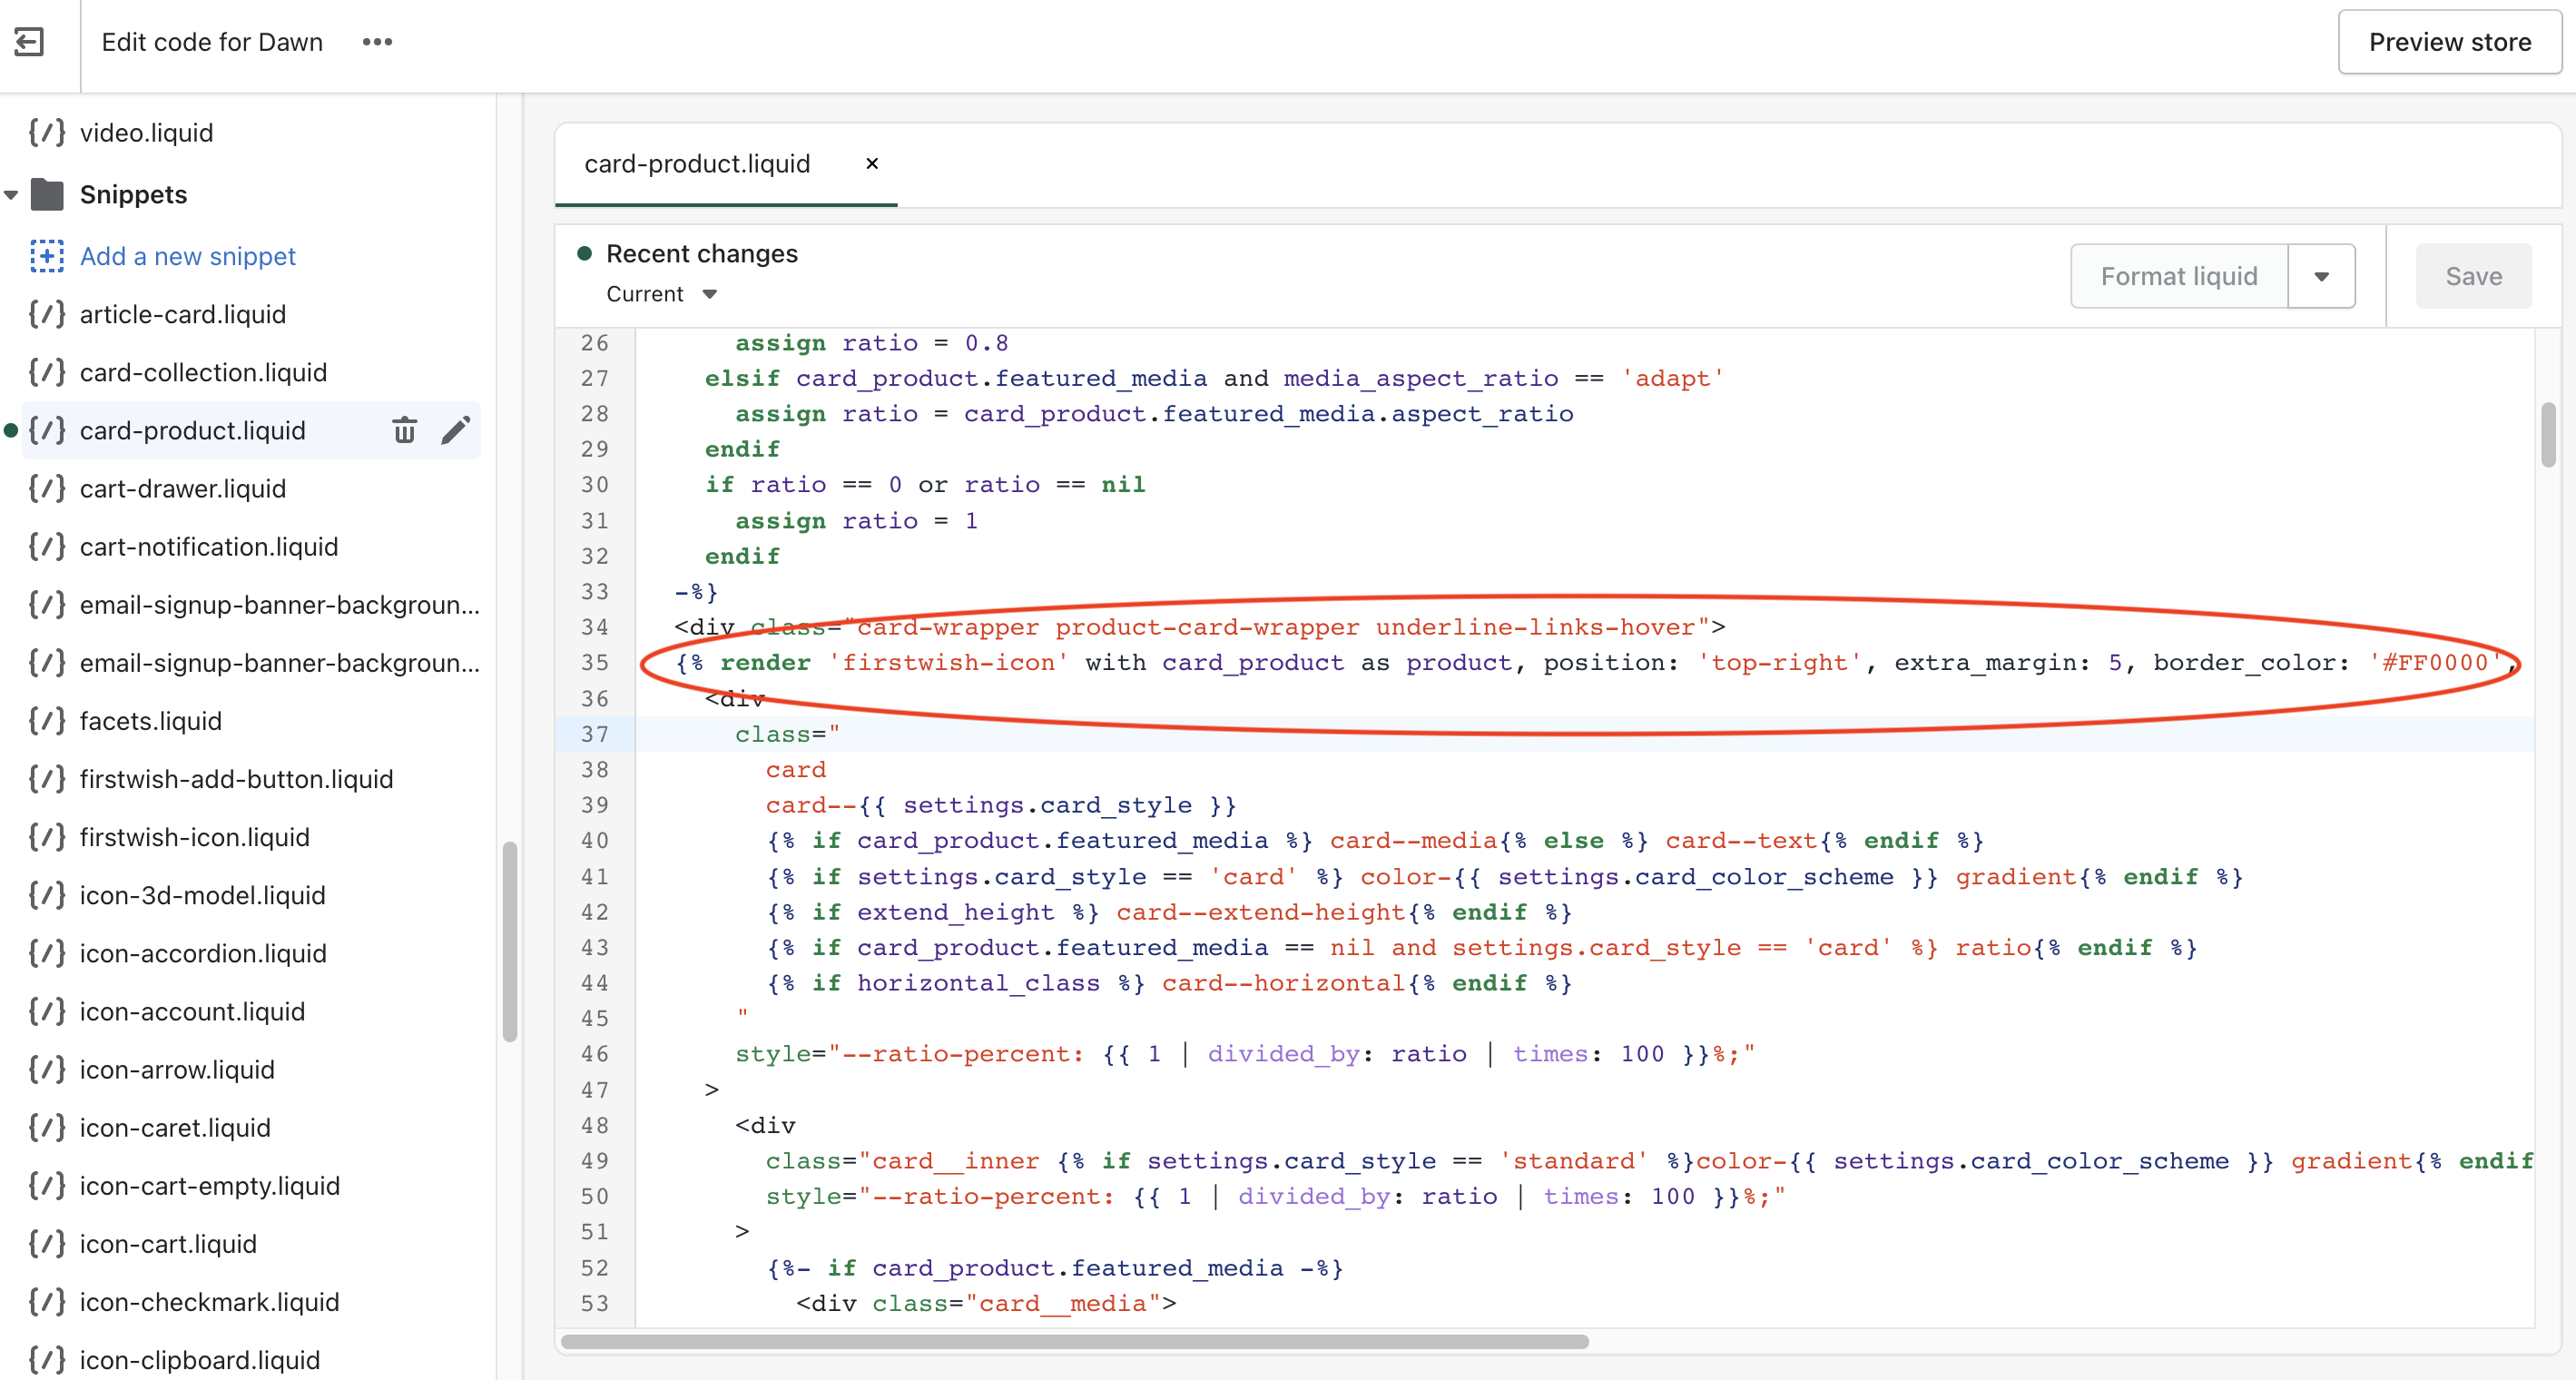This screenshot has height=1380, width=2576.
Task: Delete card-product.liquid with trash icon
Action: (404, 430)
